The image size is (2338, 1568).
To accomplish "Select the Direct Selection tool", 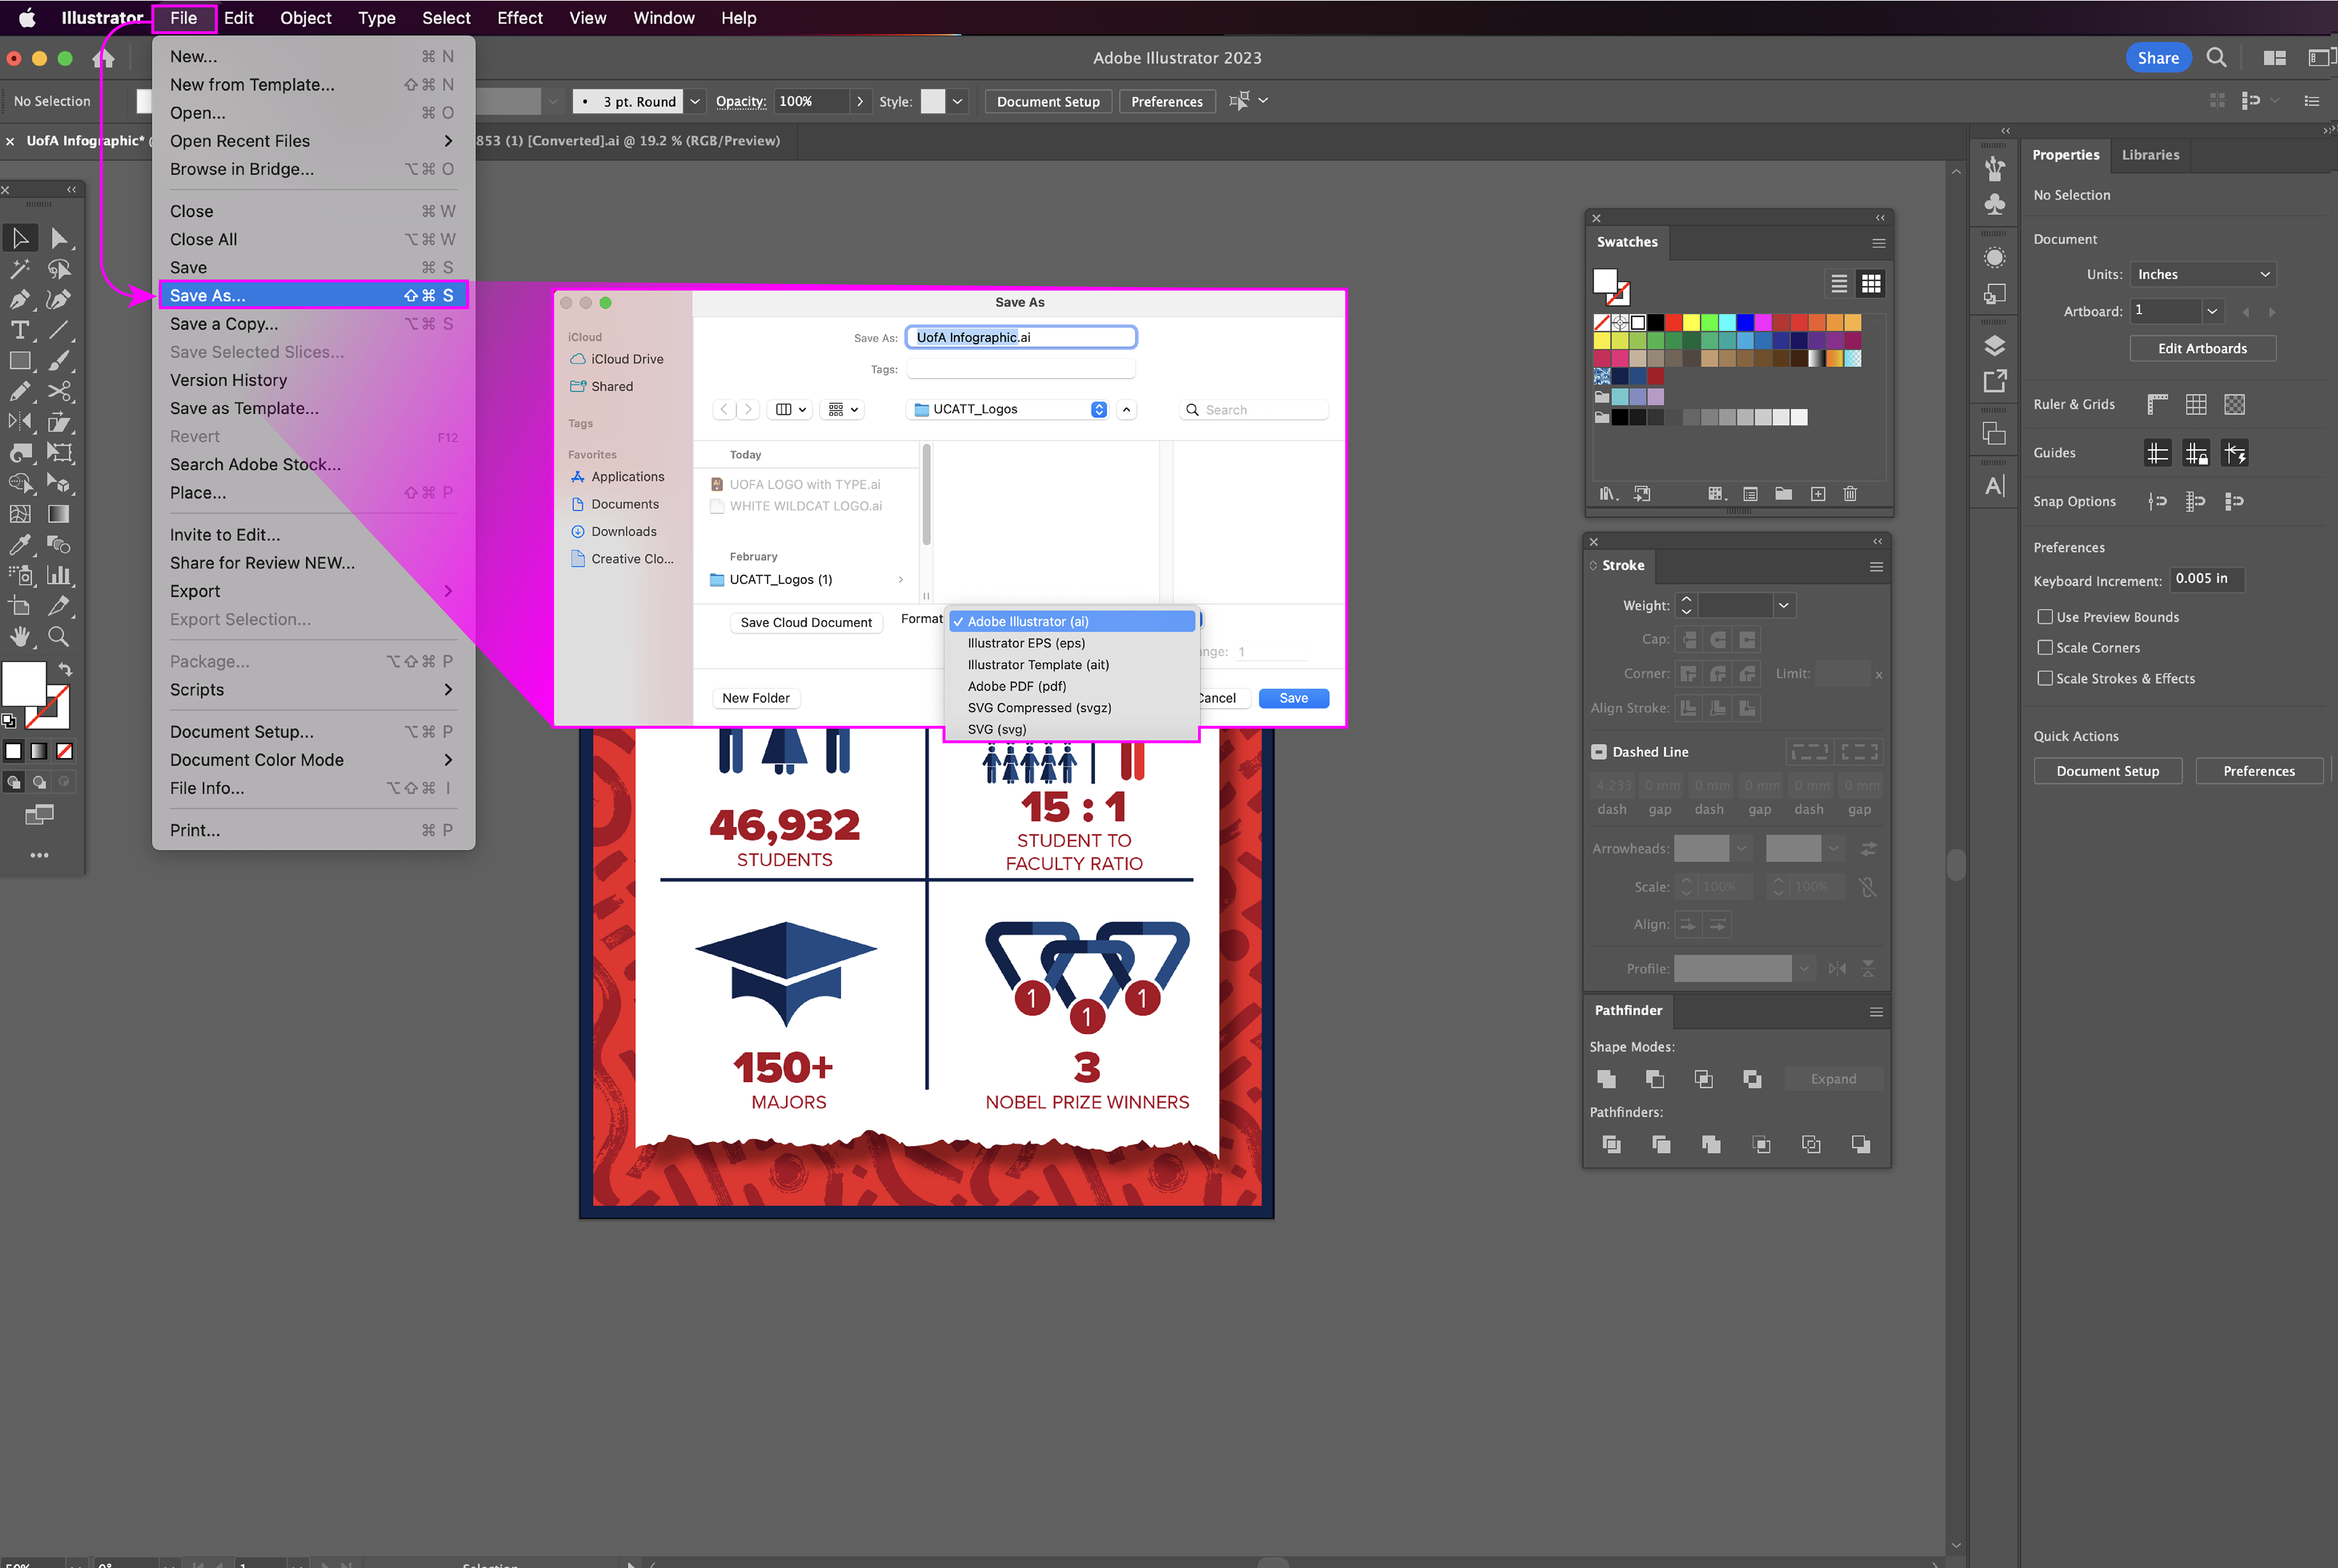I will click(59, 238).
